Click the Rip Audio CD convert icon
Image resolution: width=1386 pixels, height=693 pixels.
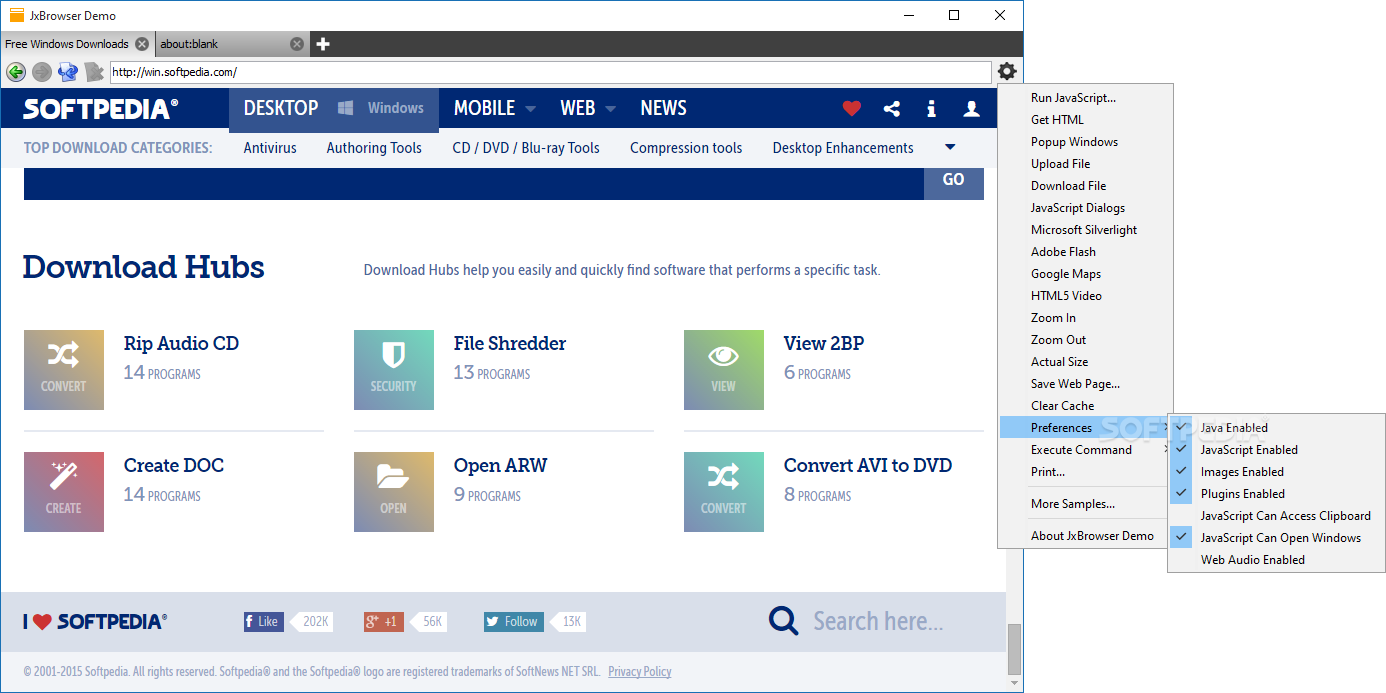point(64,370)
